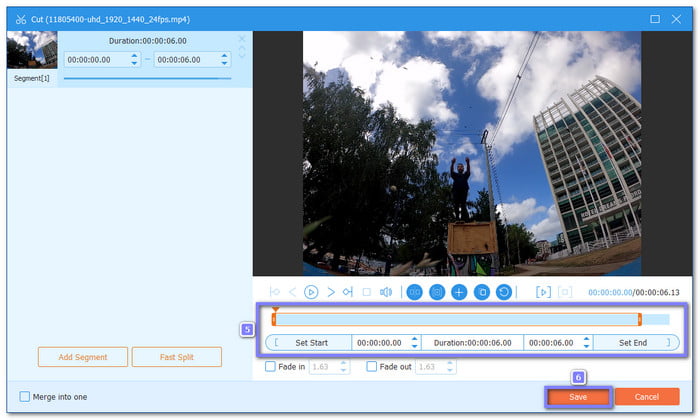The height and width of the screenshot is (420, 700).
Task: Click the plus add segment round icon
Action: tap(459, 292)
